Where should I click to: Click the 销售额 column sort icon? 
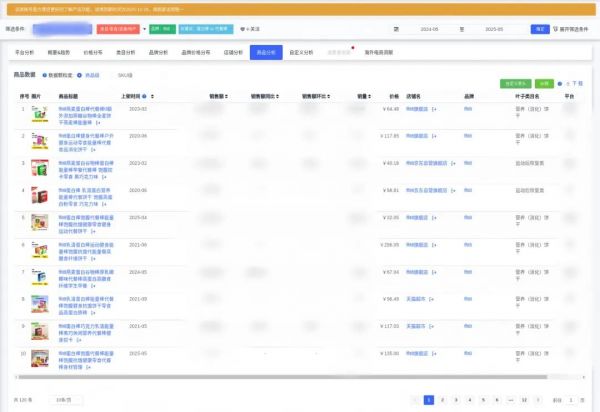coord(227,97)
